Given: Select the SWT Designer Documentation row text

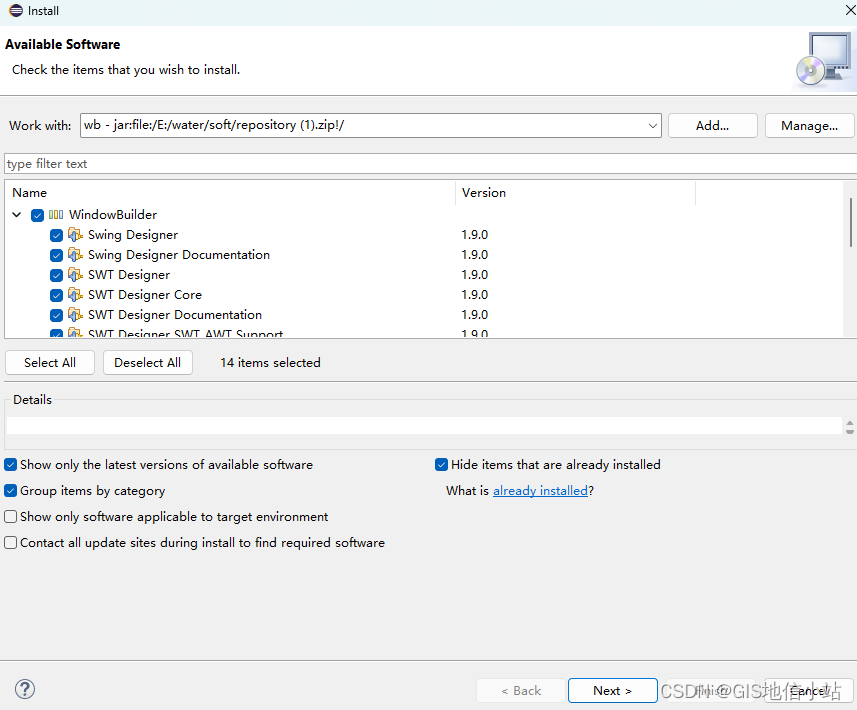Looking at the screenshot, I should 175,315.
